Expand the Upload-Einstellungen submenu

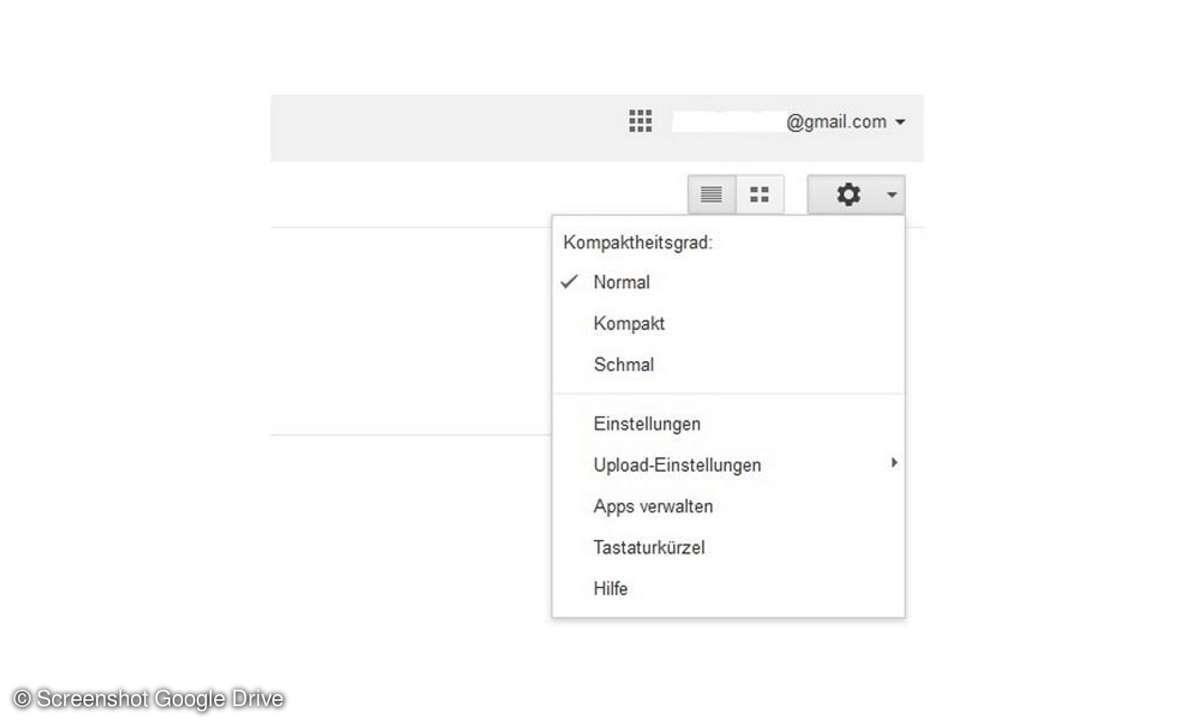(x=728, y=465)
